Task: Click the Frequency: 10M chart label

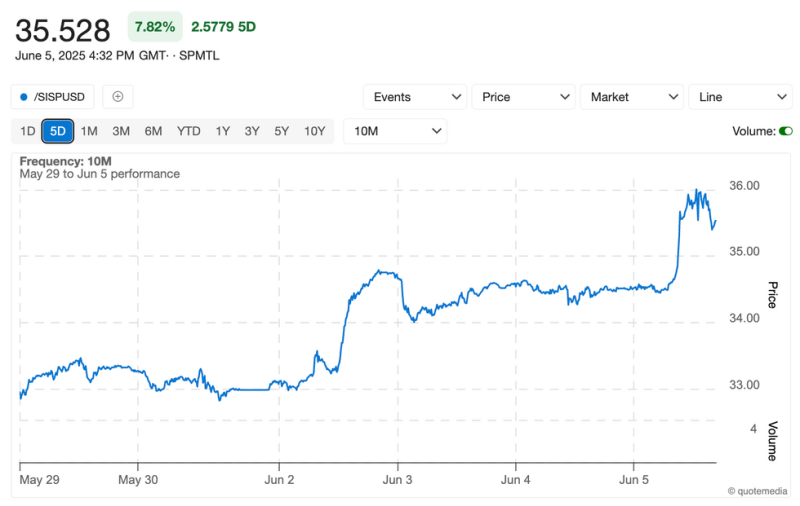Action: (x=65, y=161)
